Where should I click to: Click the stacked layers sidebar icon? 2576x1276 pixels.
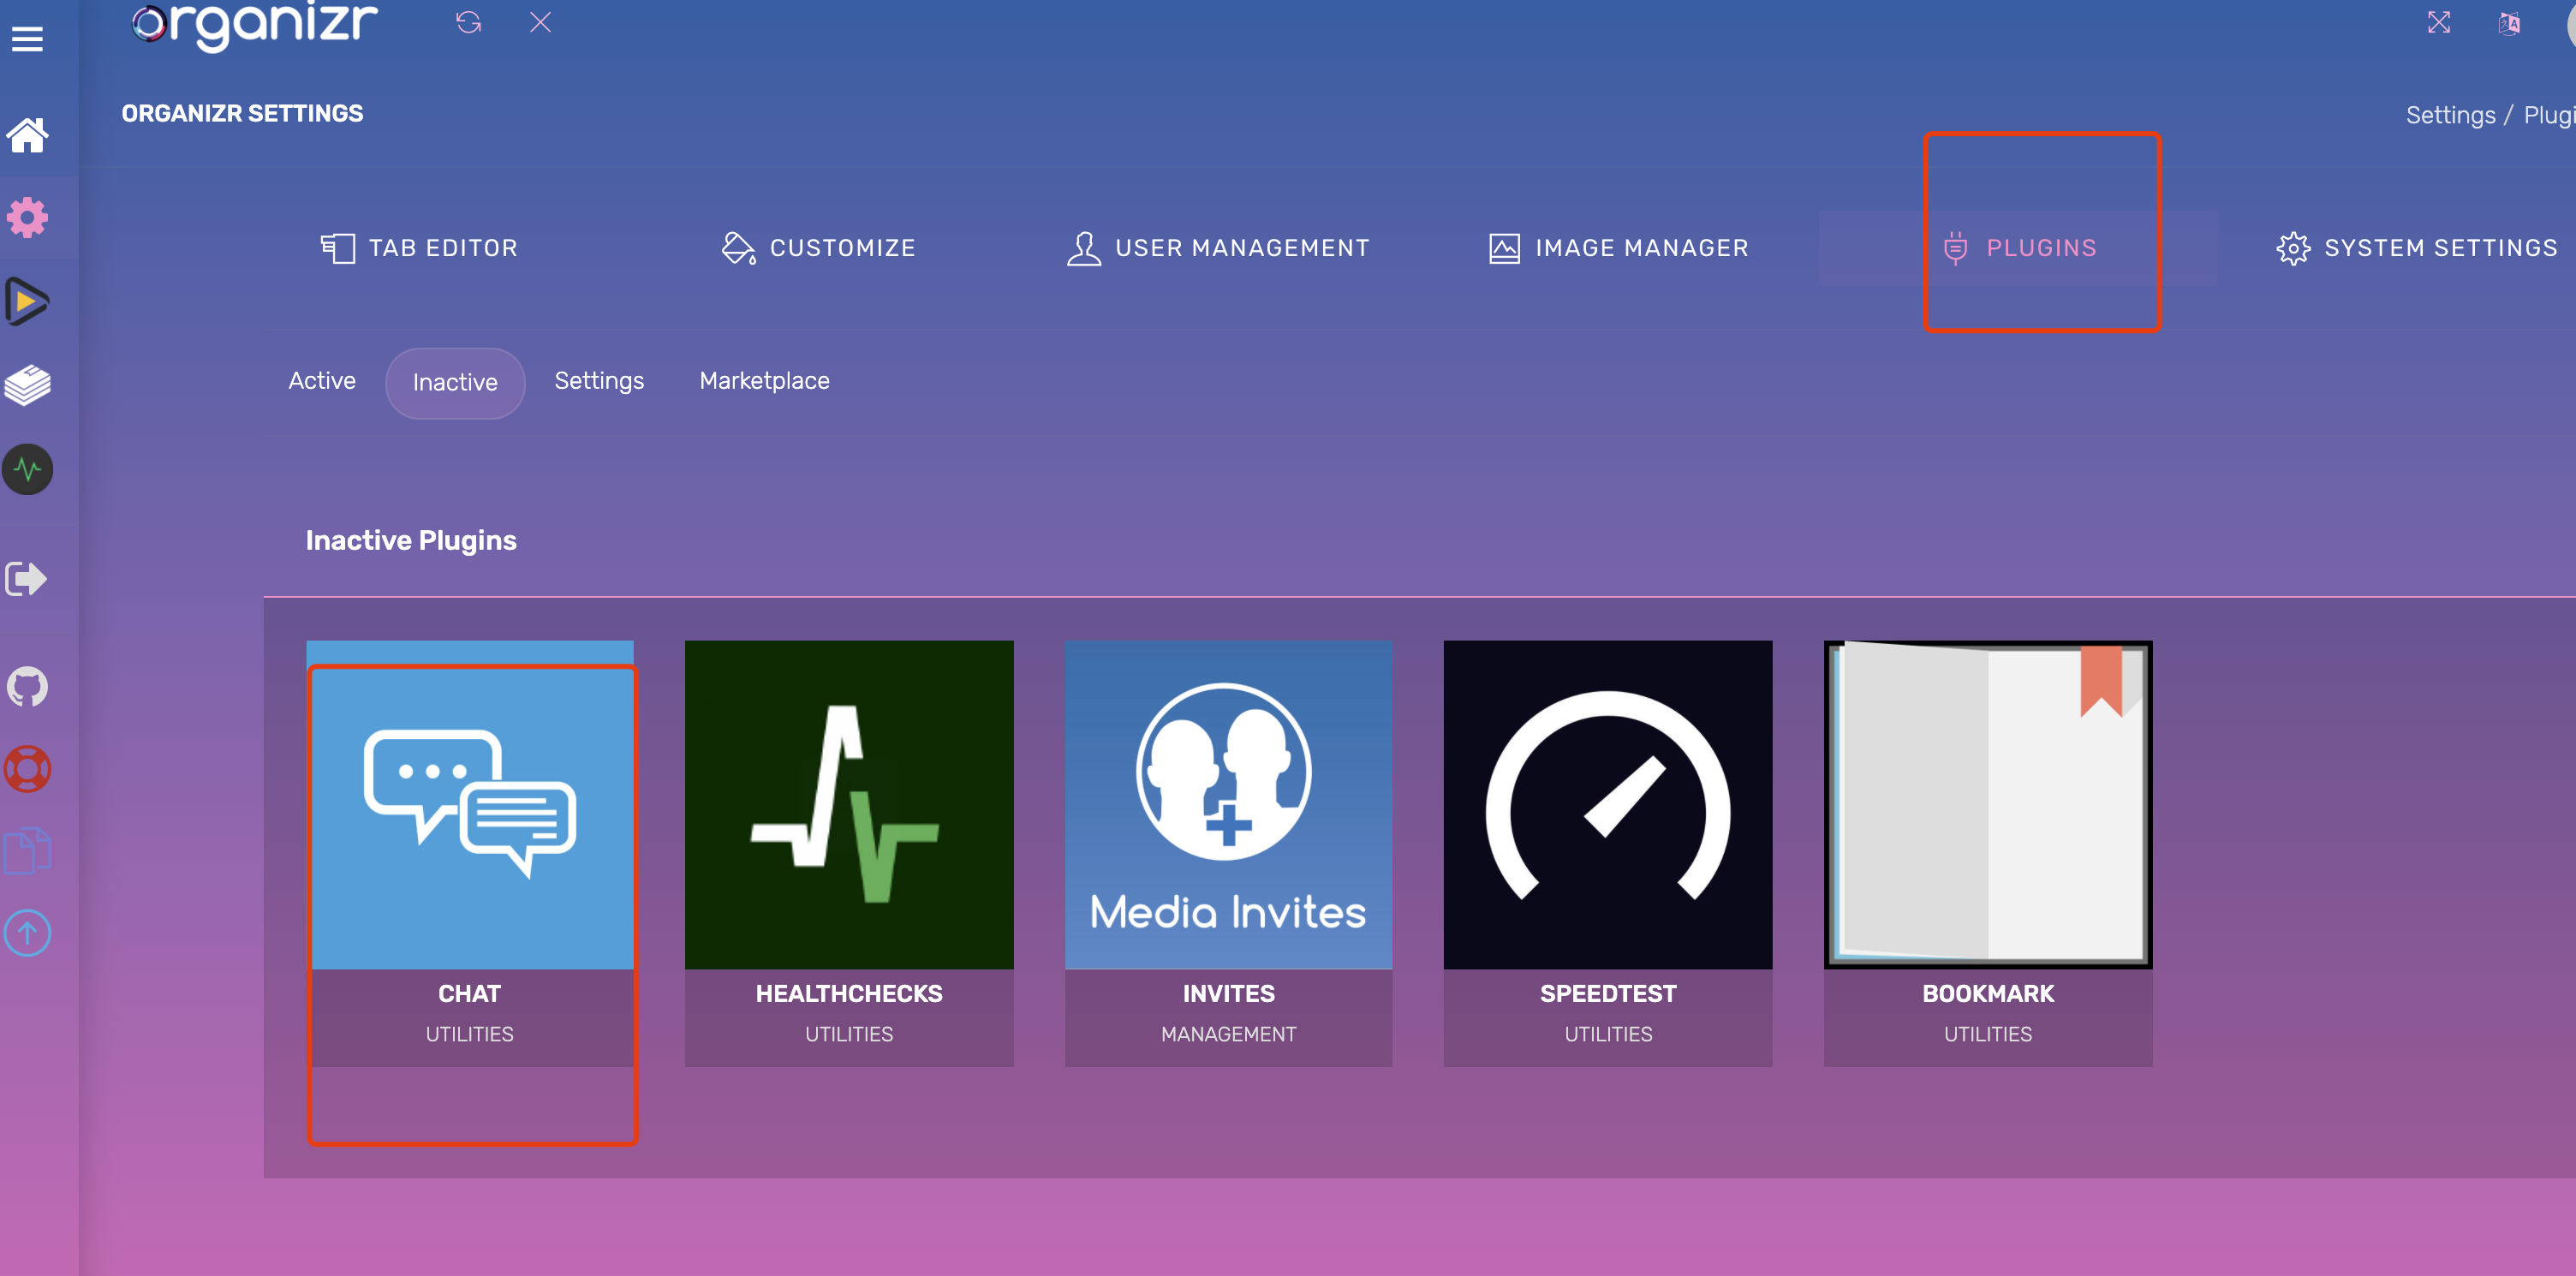click(x=27, y=385)
